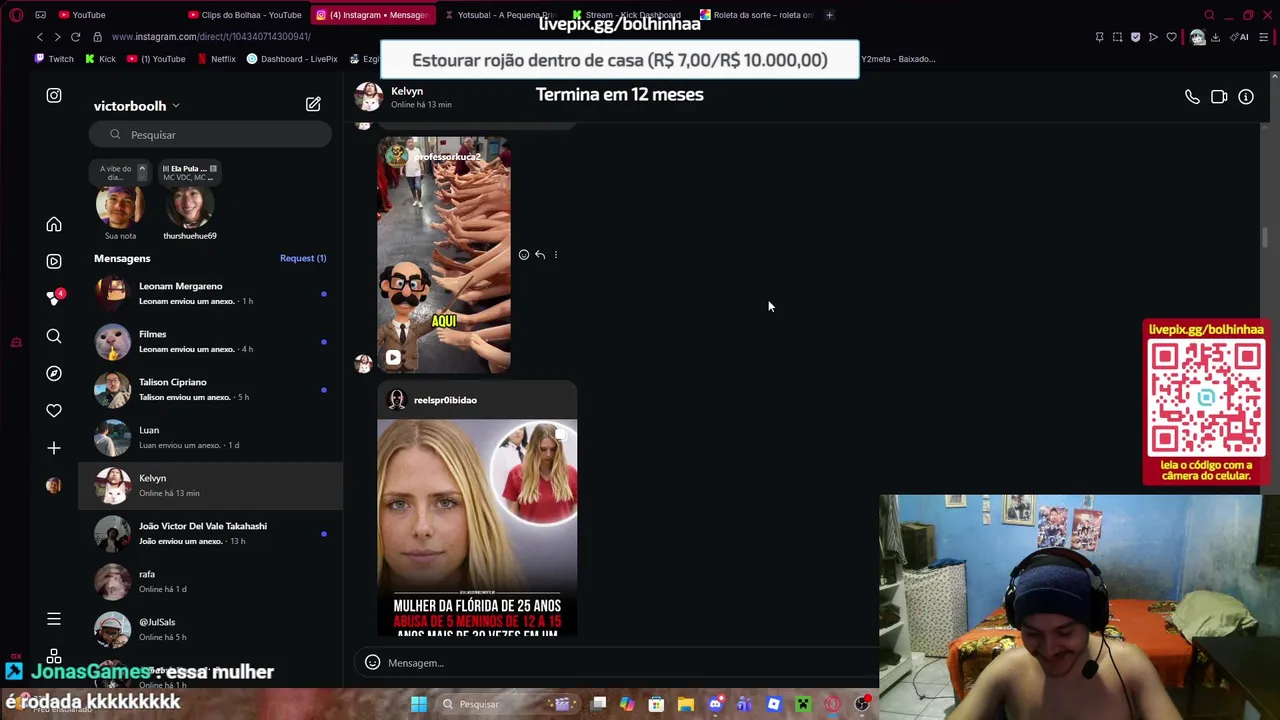This screenshot has width=1280, height=720.
Task: Reply to the professorkuca2 reel message
Action: pos(540,255)
